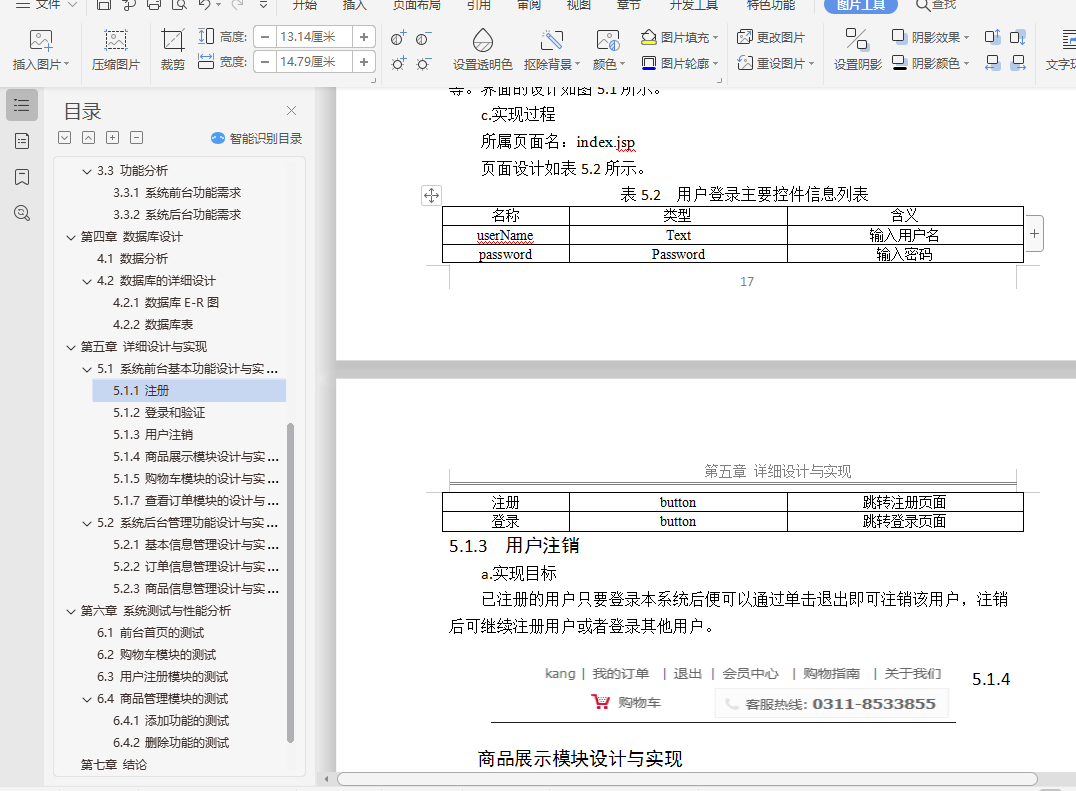Switch to the 开发工具 tab
The width and height of the screenshot is (1076, 791).
(694, 5)
